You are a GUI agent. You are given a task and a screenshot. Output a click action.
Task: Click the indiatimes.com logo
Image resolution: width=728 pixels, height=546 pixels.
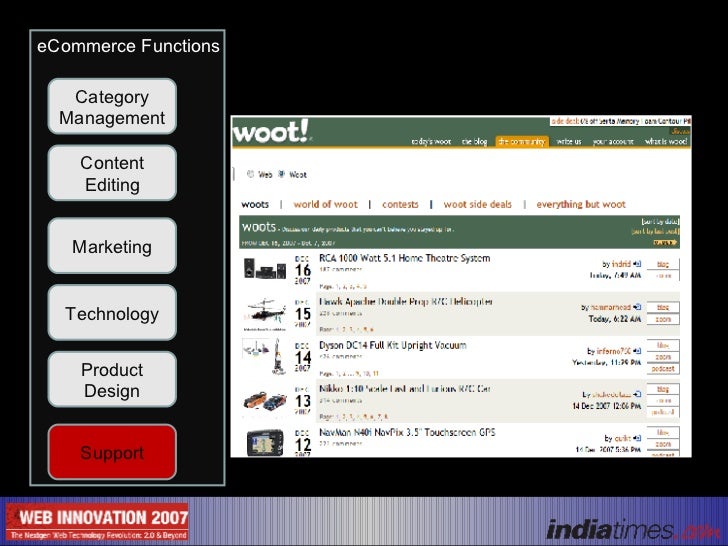point(634,529)
